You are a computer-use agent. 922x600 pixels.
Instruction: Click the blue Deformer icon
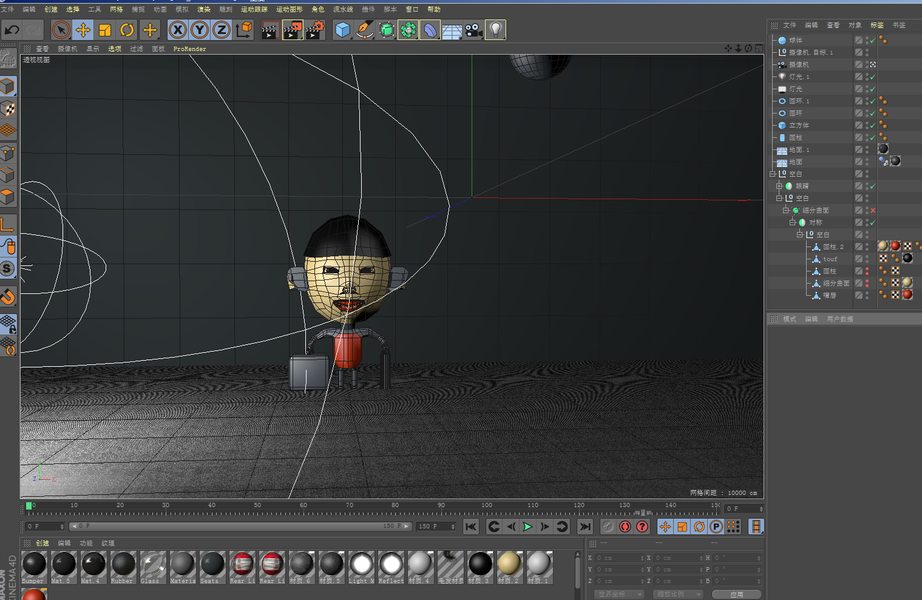pyautogui.click(x=430, y=29)
